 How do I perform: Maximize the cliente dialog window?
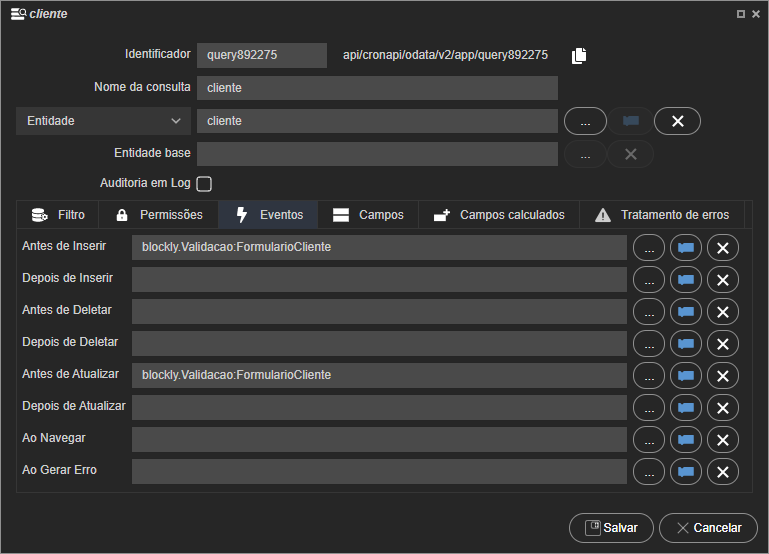pyautogui.click(x=741, y=14)
